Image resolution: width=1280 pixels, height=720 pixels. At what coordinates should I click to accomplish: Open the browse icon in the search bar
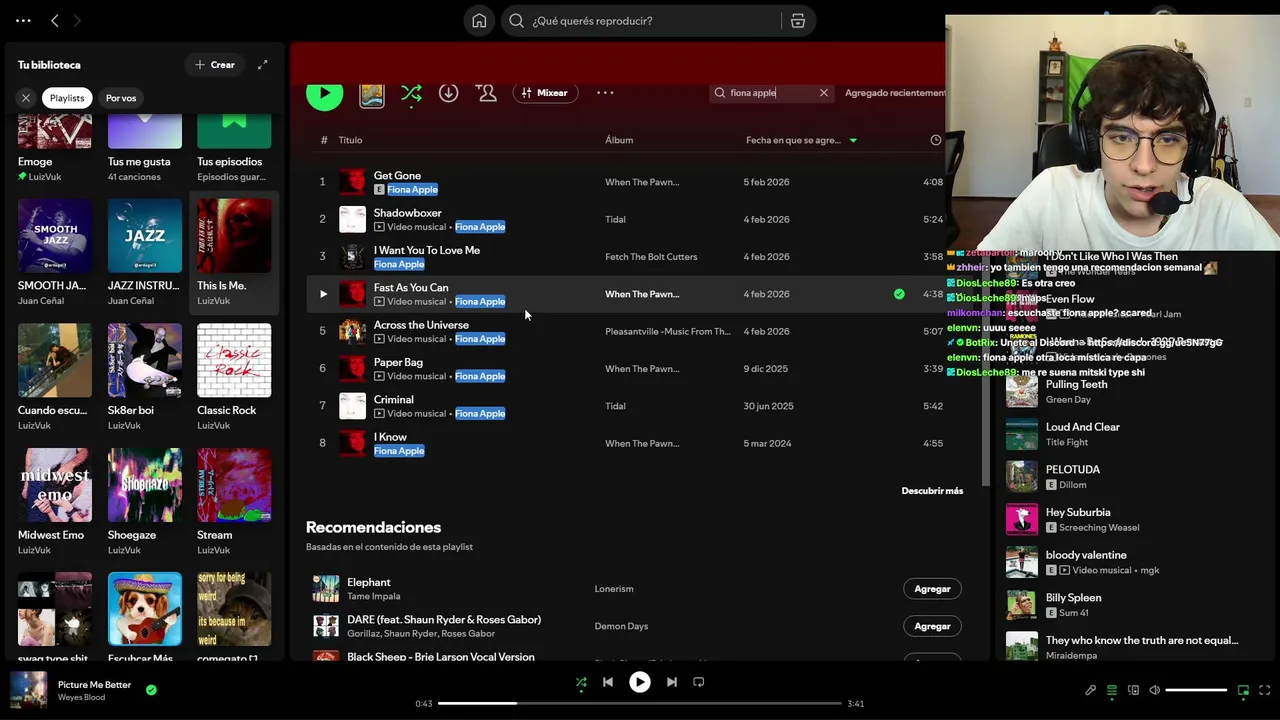tap(798, 21)
